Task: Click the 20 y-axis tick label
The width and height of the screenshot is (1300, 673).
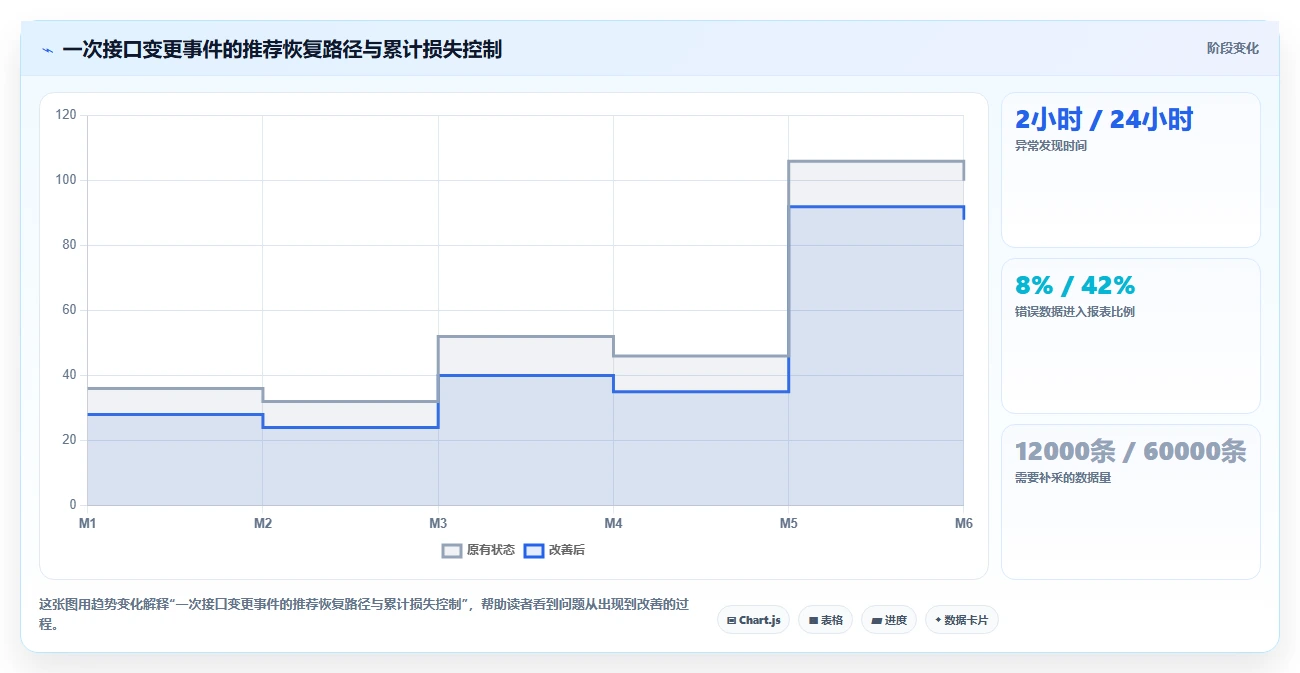Action: point(69,440)
